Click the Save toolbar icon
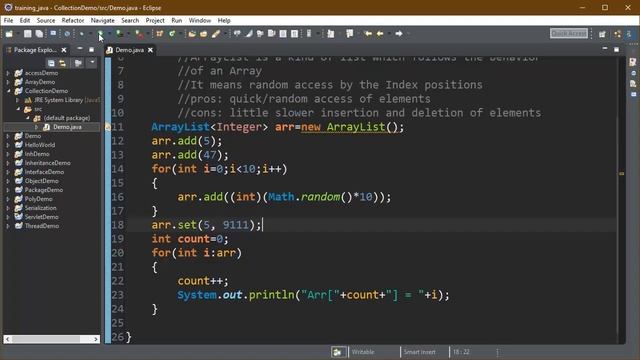The width and height of the screenshot is (640, 360). [27, 34]
